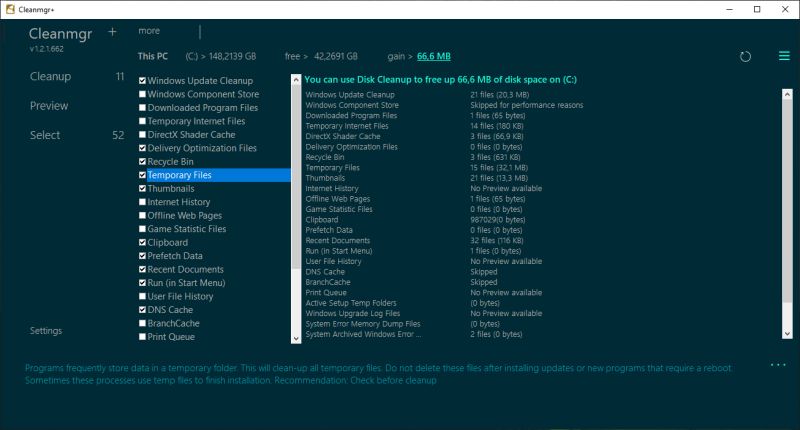Screen dimensions: 800x430
Task: Click the 'more' tab at top
Action: tap(149, 31)
